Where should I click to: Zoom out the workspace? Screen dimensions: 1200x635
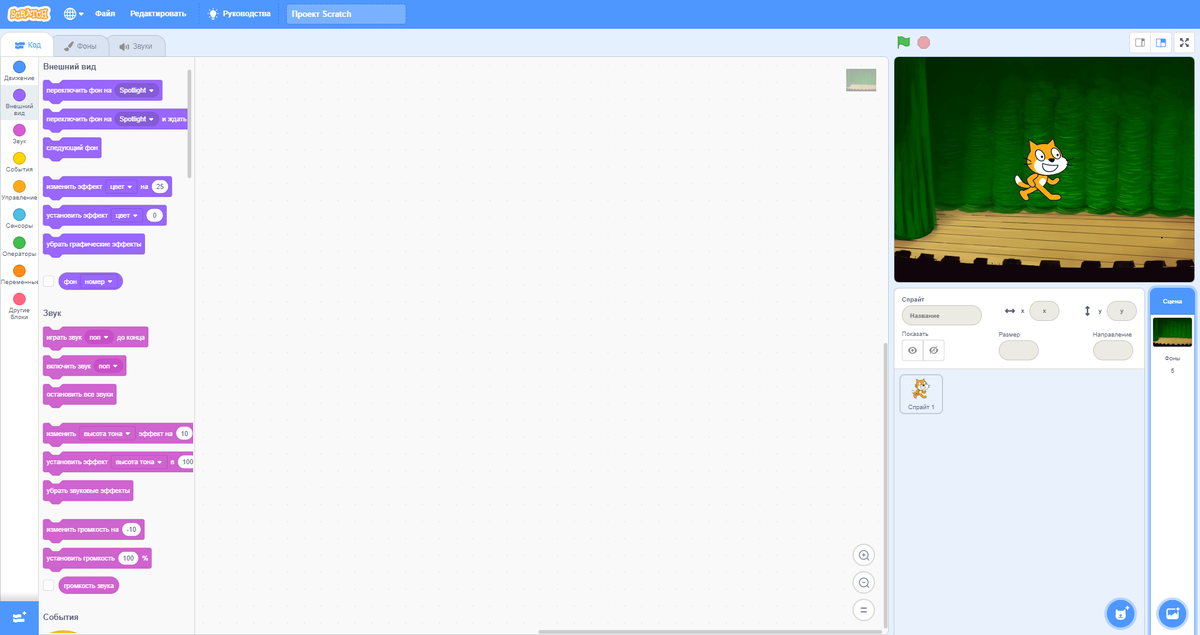(x=864, y=582)
